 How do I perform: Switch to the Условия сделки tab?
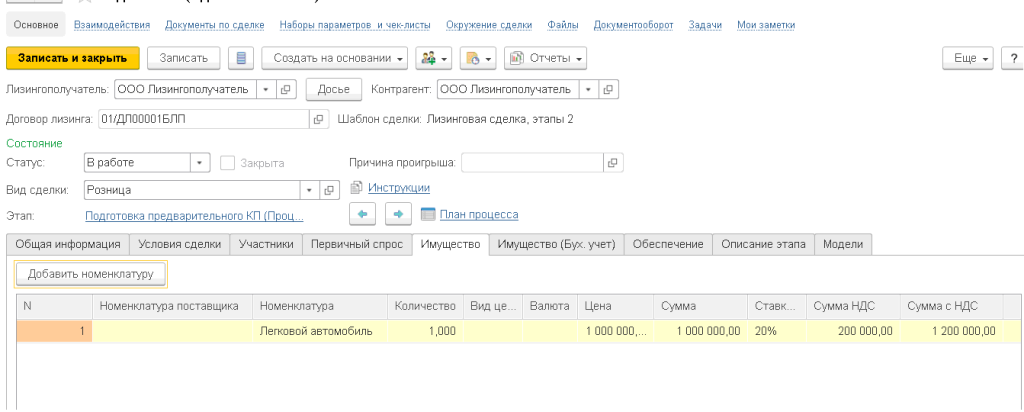pyautogui.click(x=179, y=244)
